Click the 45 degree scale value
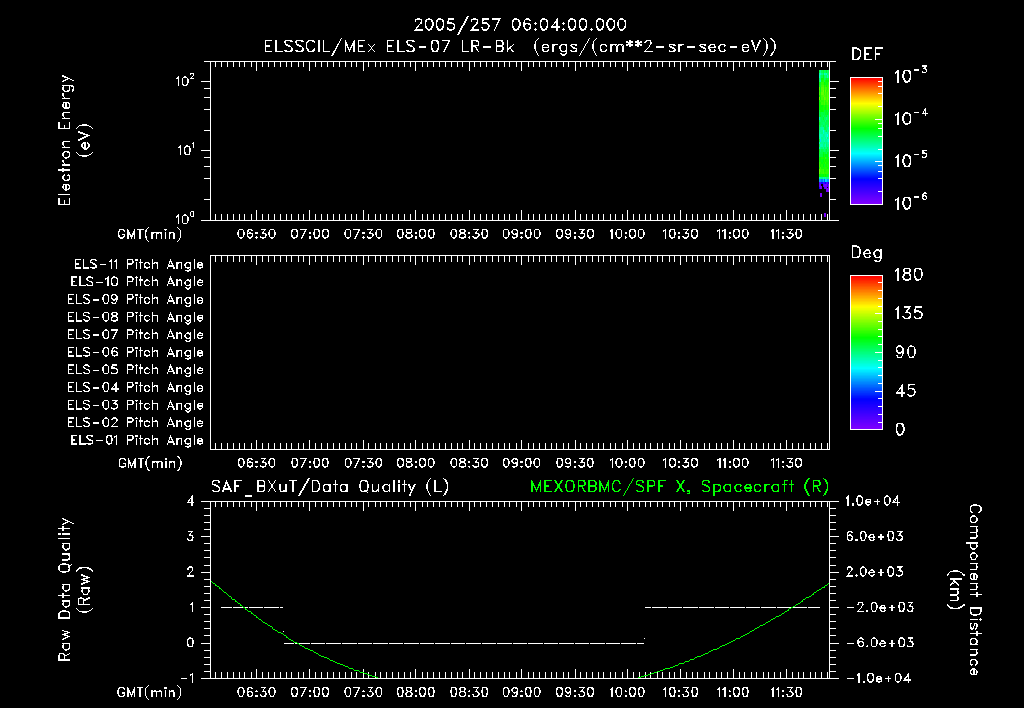The height and width of the screenshot is (708, 1024). pos(906,391)
